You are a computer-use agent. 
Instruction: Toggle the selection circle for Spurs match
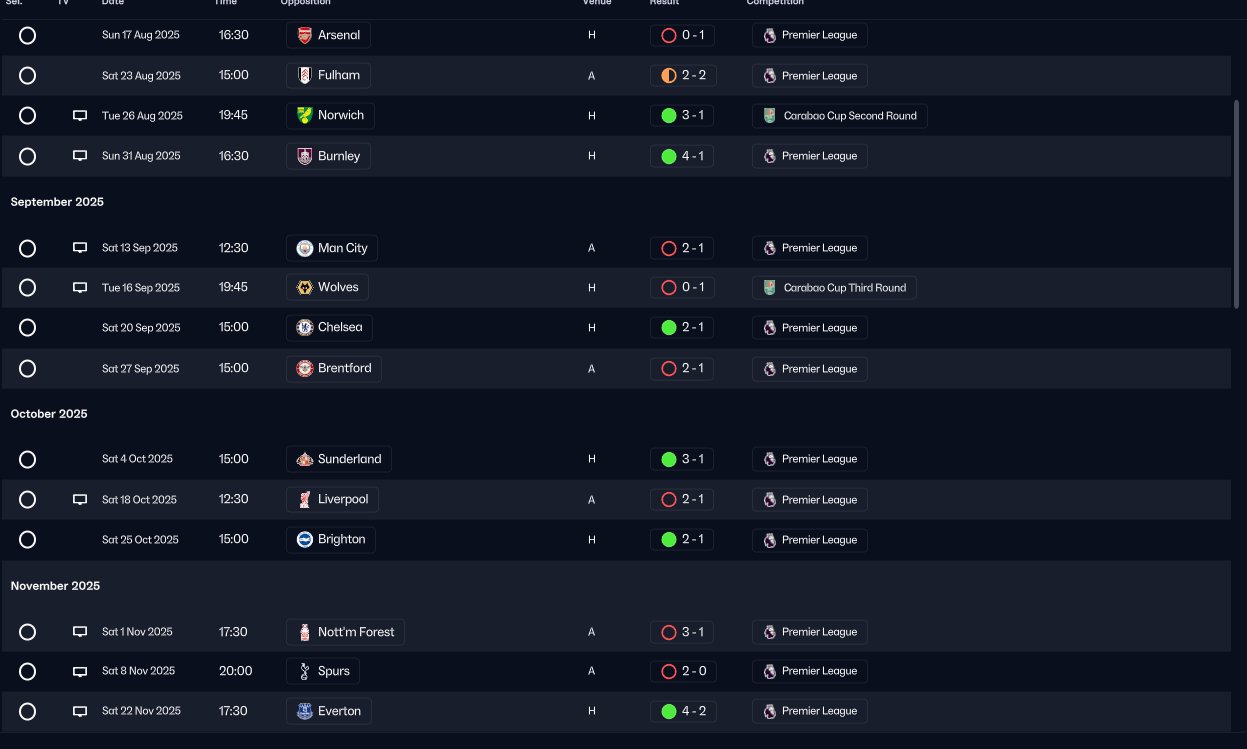[28, 672]
